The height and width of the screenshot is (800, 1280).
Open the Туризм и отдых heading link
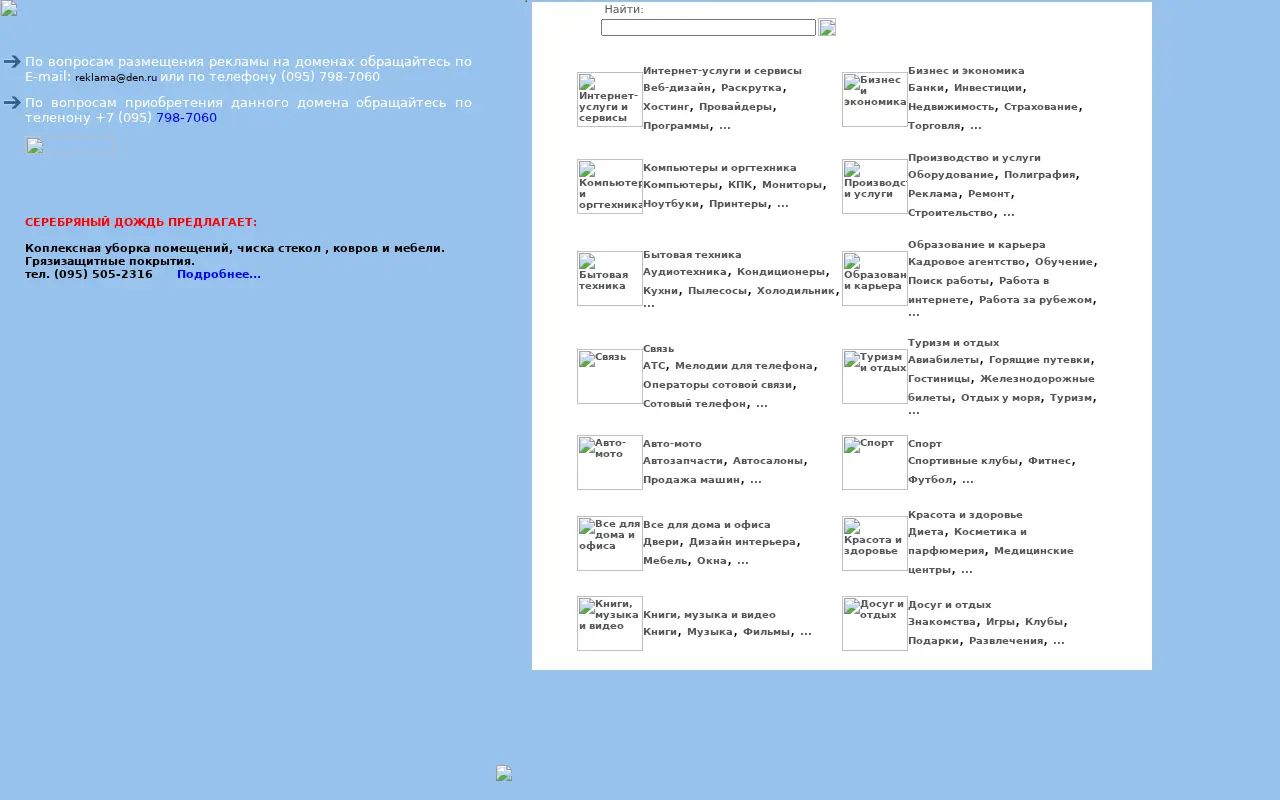coord(953,343)
